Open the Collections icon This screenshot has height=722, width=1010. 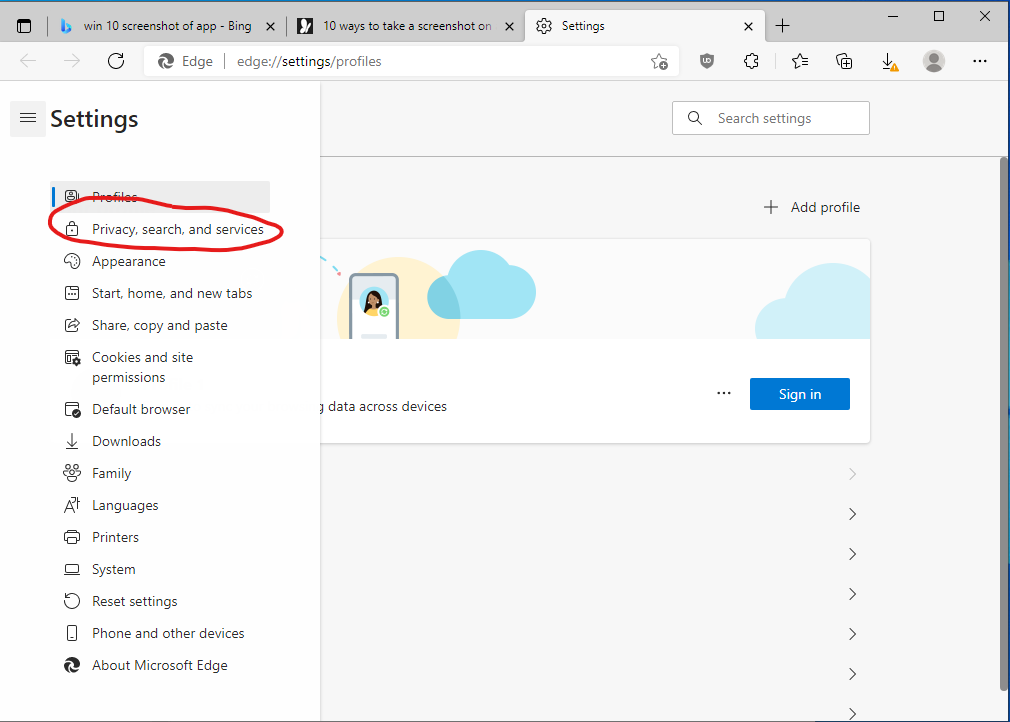click(844, 61)
